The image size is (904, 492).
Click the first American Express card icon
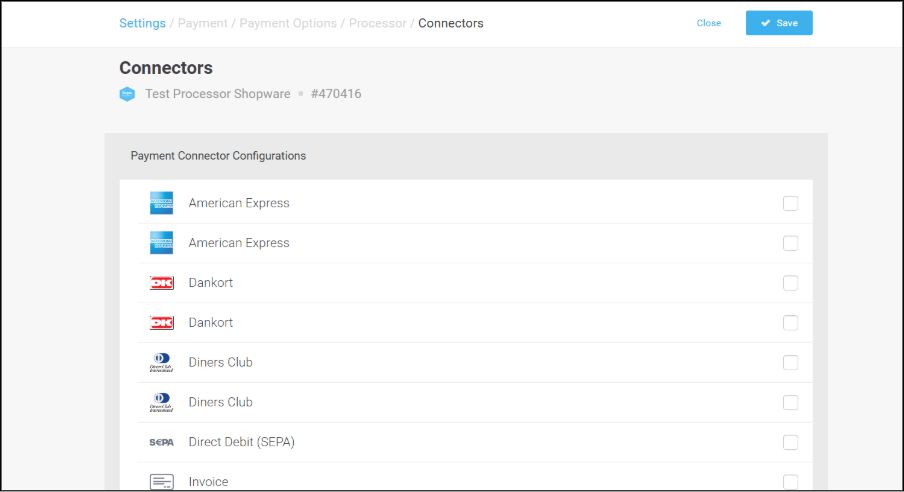click(161, 203)
